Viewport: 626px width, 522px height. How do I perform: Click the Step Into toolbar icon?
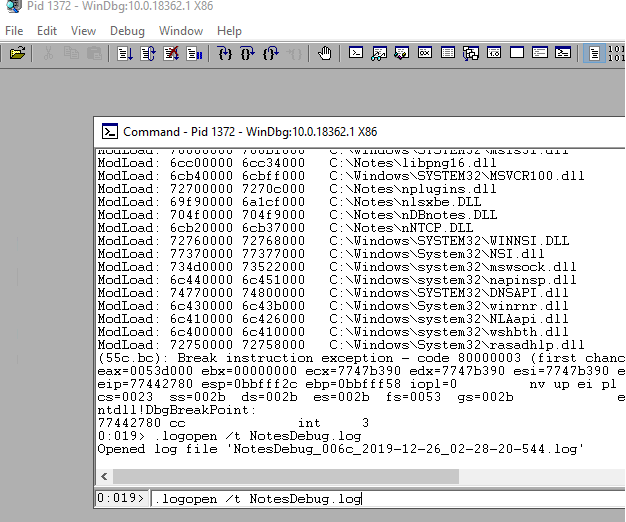click(224, 53)
